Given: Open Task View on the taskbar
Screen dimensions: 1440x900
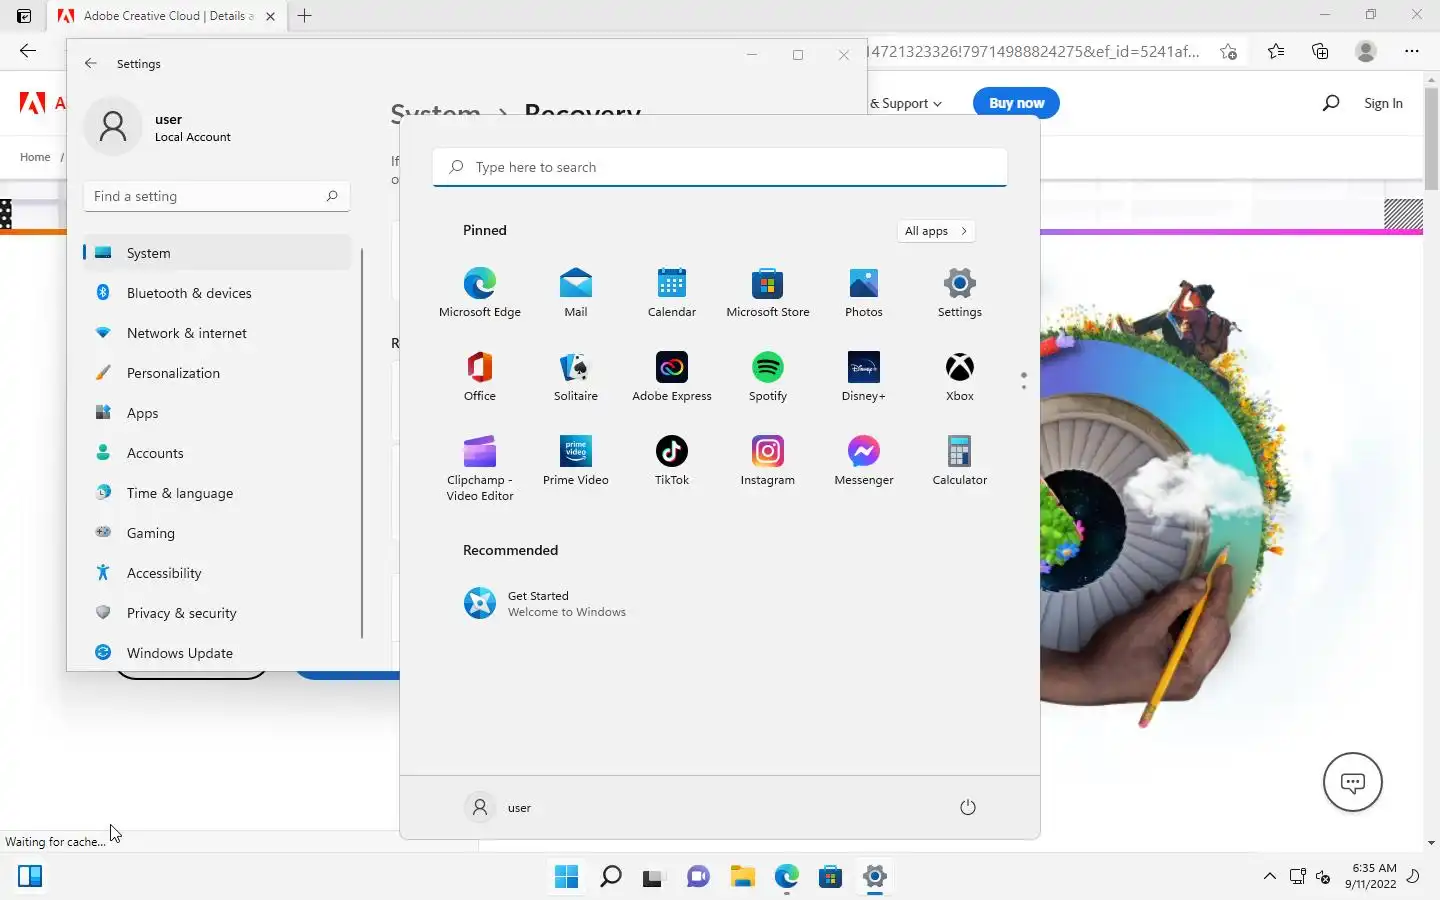Looking at the screenshot, I should [654, 877].
